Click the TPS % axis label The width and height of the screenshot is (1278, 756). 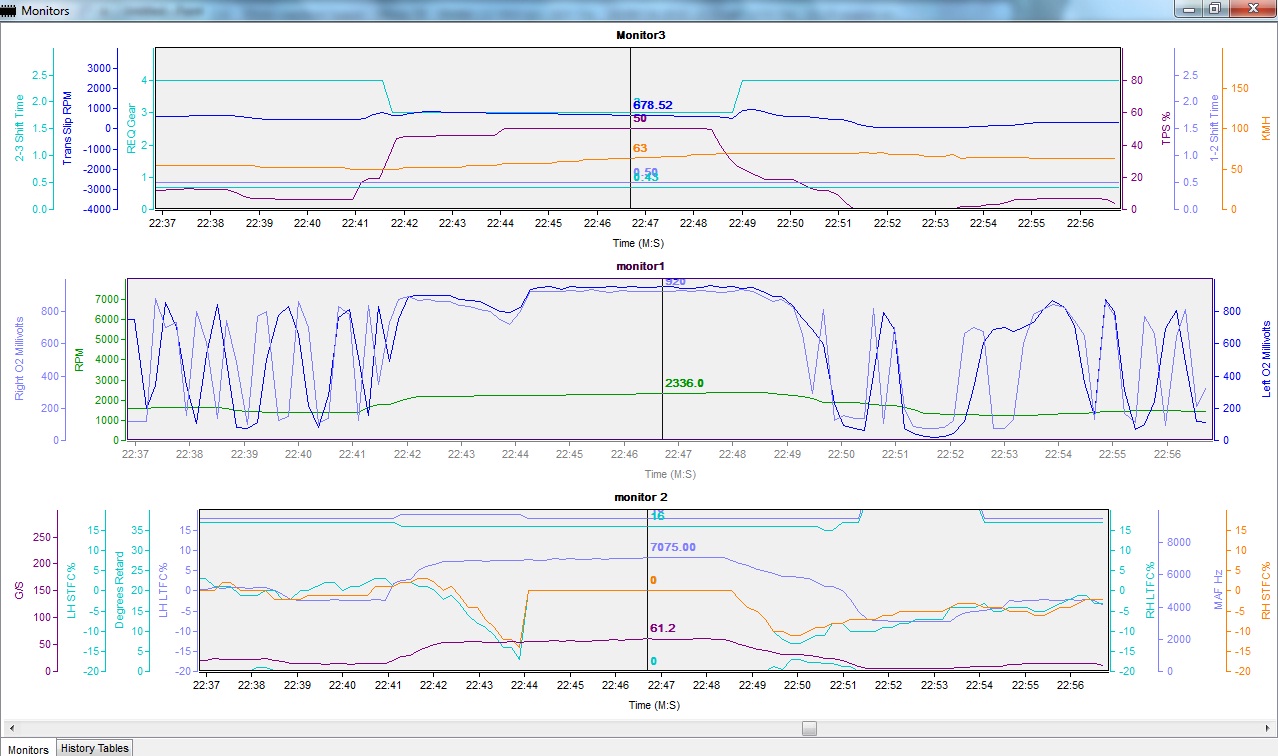1164,129
